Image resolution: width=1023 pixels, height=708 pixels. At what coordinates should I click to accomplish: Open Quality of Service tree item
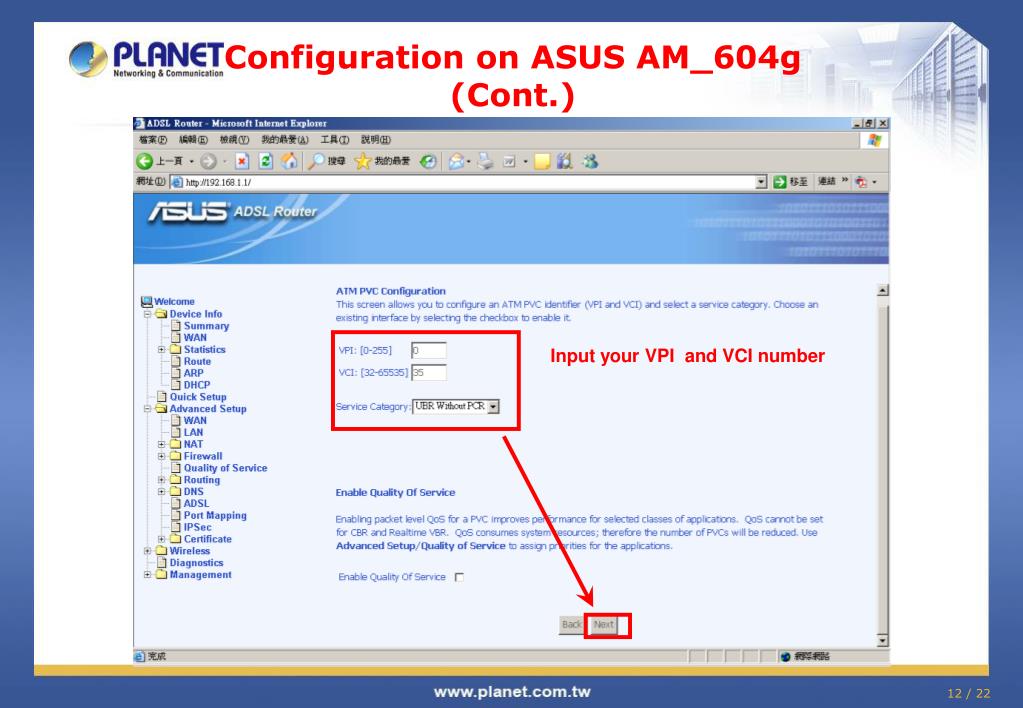[225, 468]
